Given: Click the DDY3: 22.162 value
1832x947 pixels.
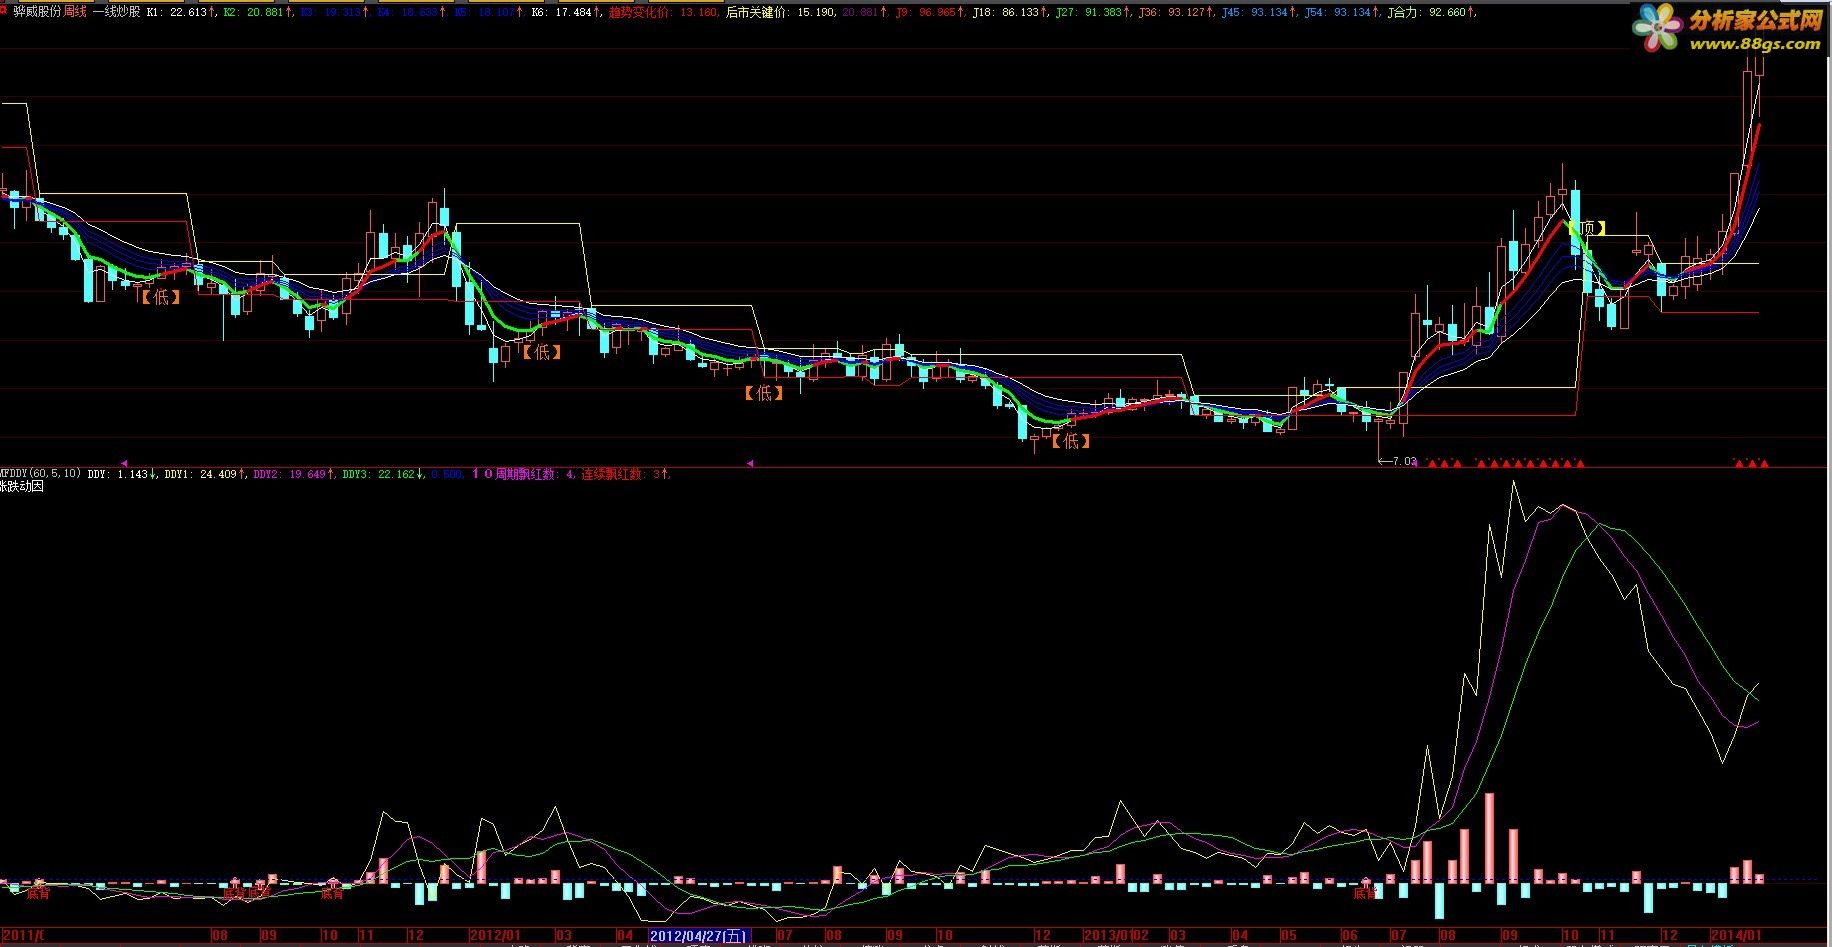Looking at the screenshot, I should 382,474.
